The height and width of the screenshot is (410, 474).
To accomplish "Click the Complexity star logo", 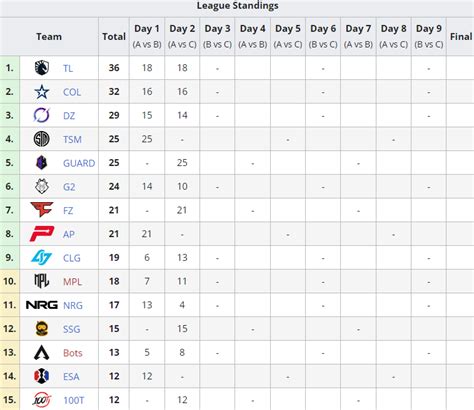I will click(42, 92).
